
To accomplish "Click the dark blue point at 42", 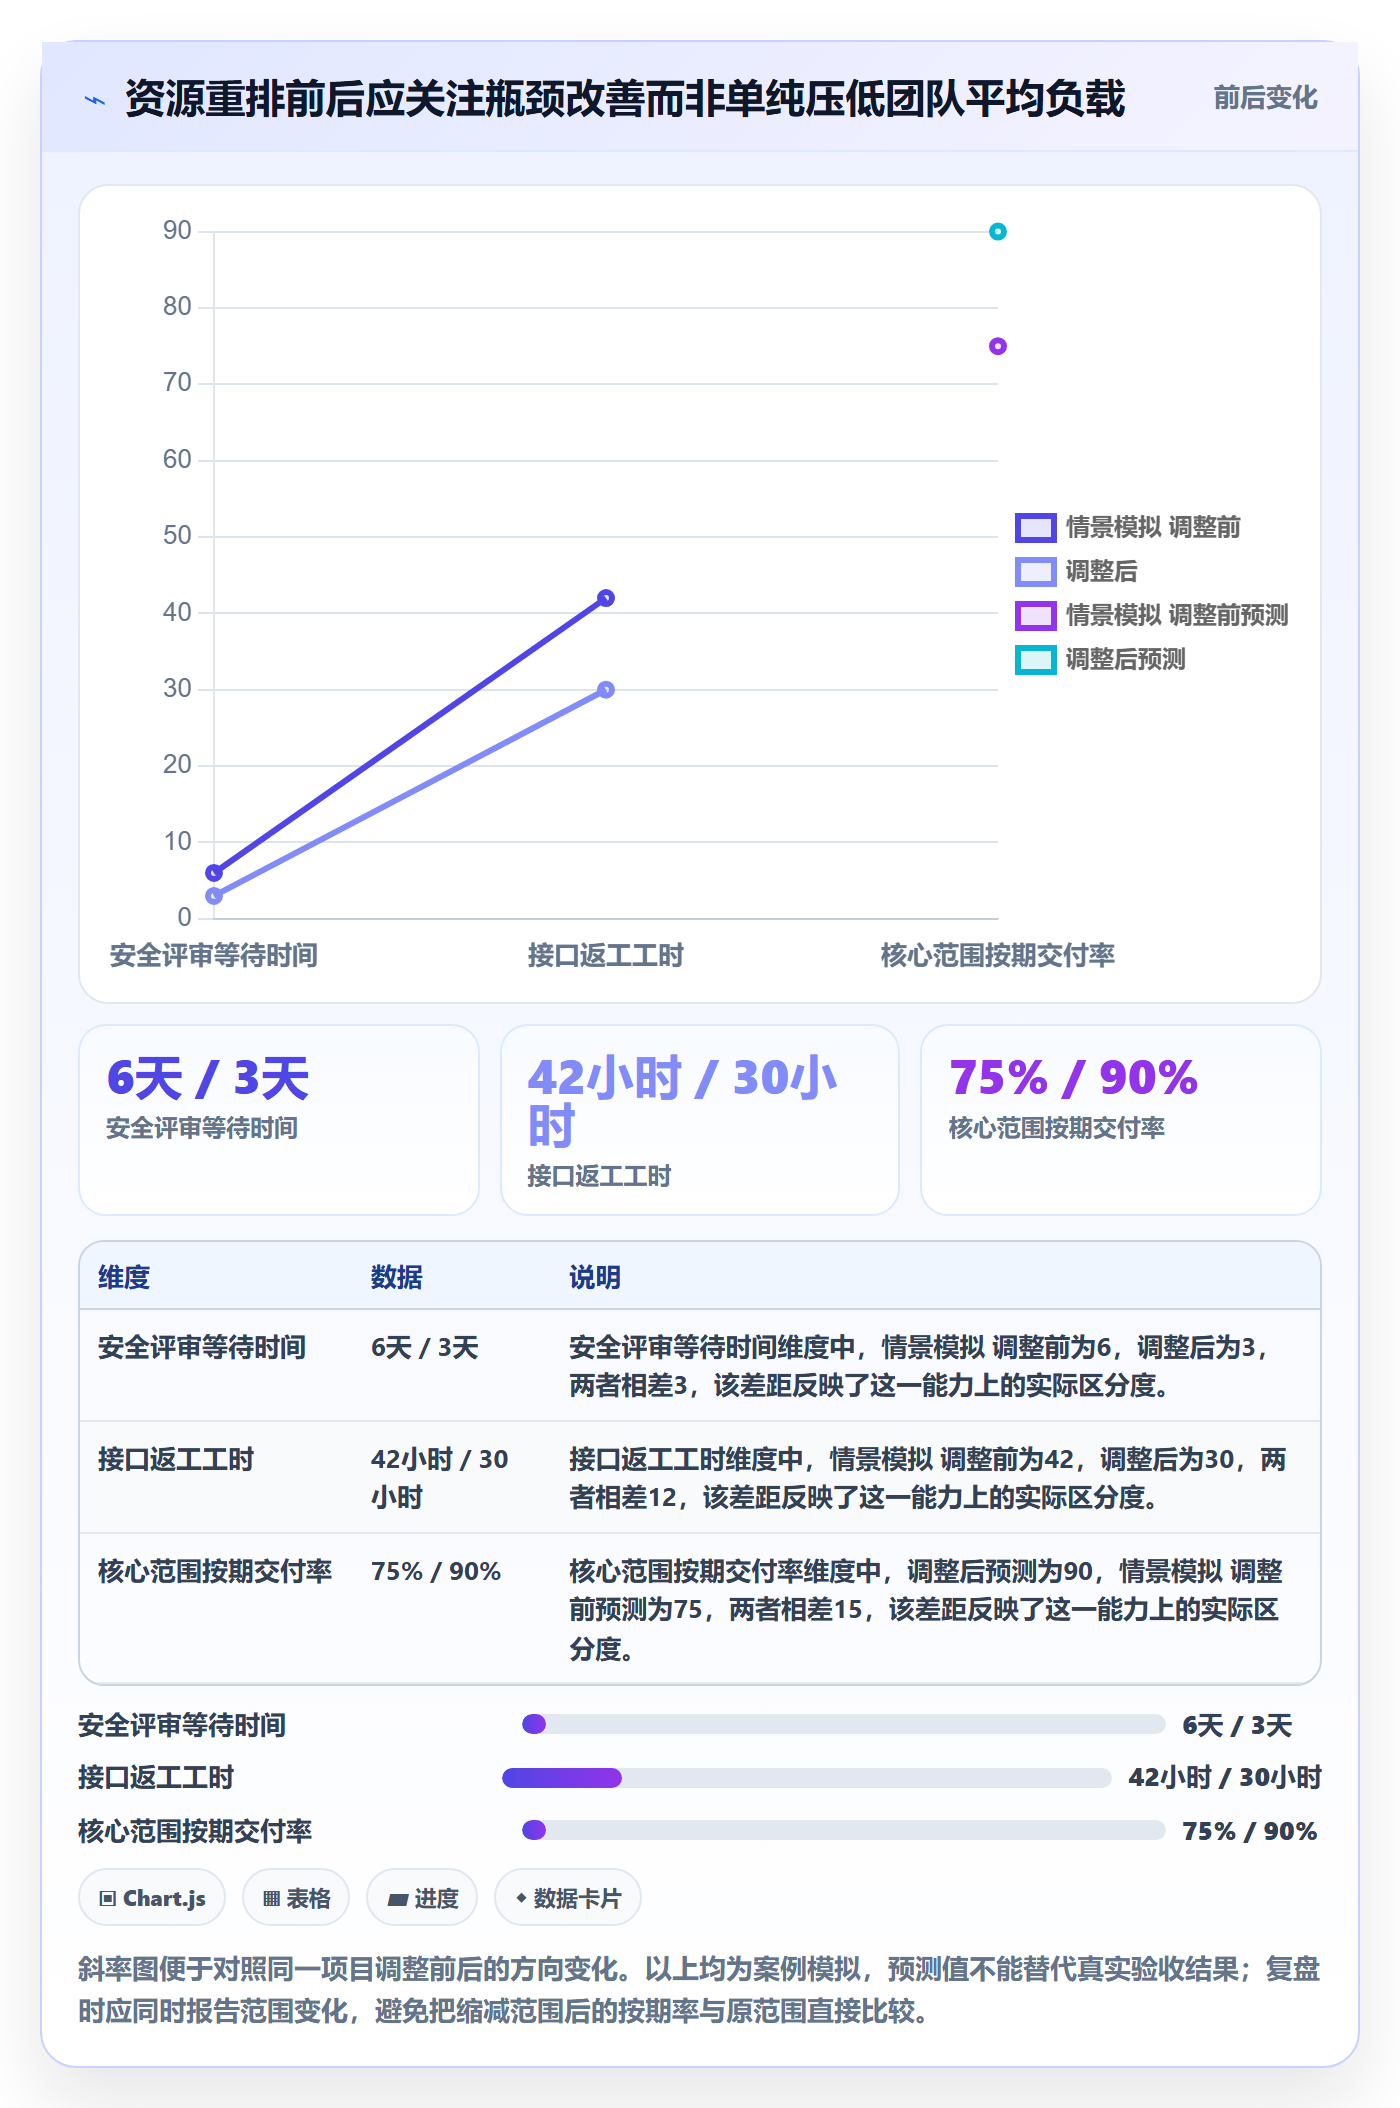I will [x=605, y=598].
